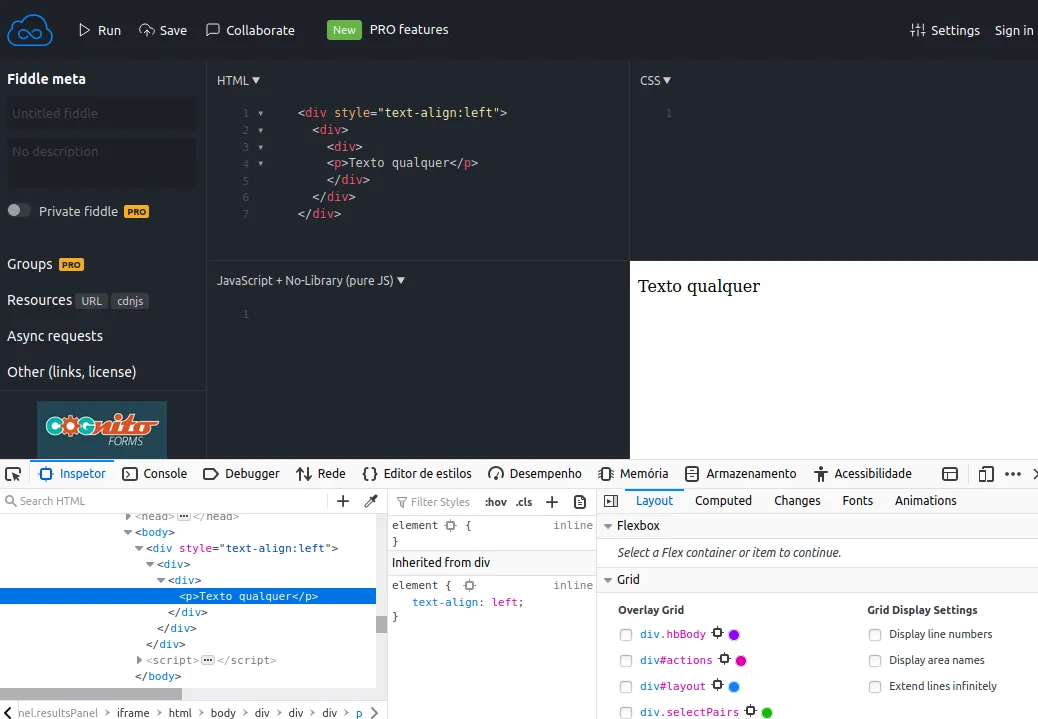The width and height of the screenshot is (1038, 719).
Task: Open the HTML panel dropdown
Action: 238,81
